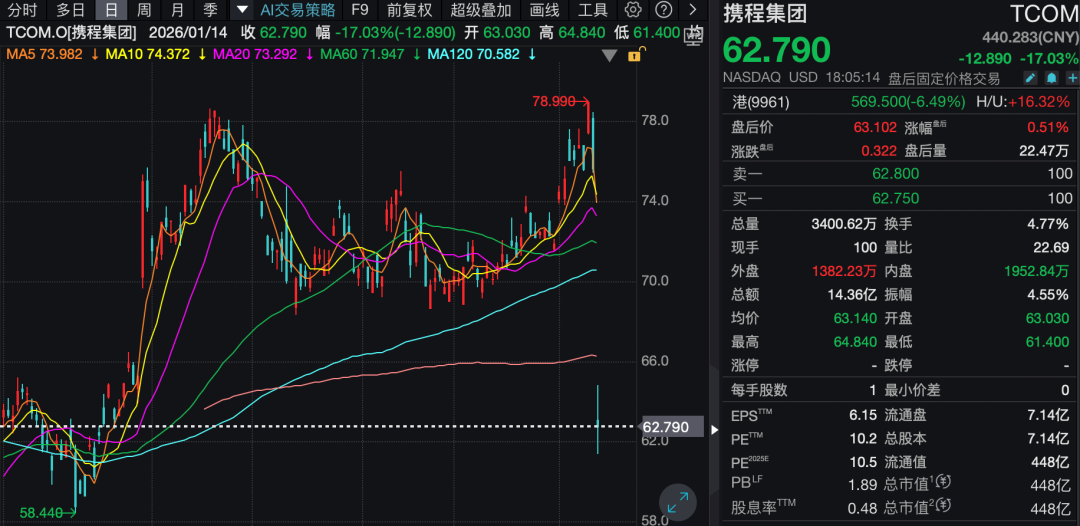
Task: Click the alert bell icon
Action: coord(1051,77)
